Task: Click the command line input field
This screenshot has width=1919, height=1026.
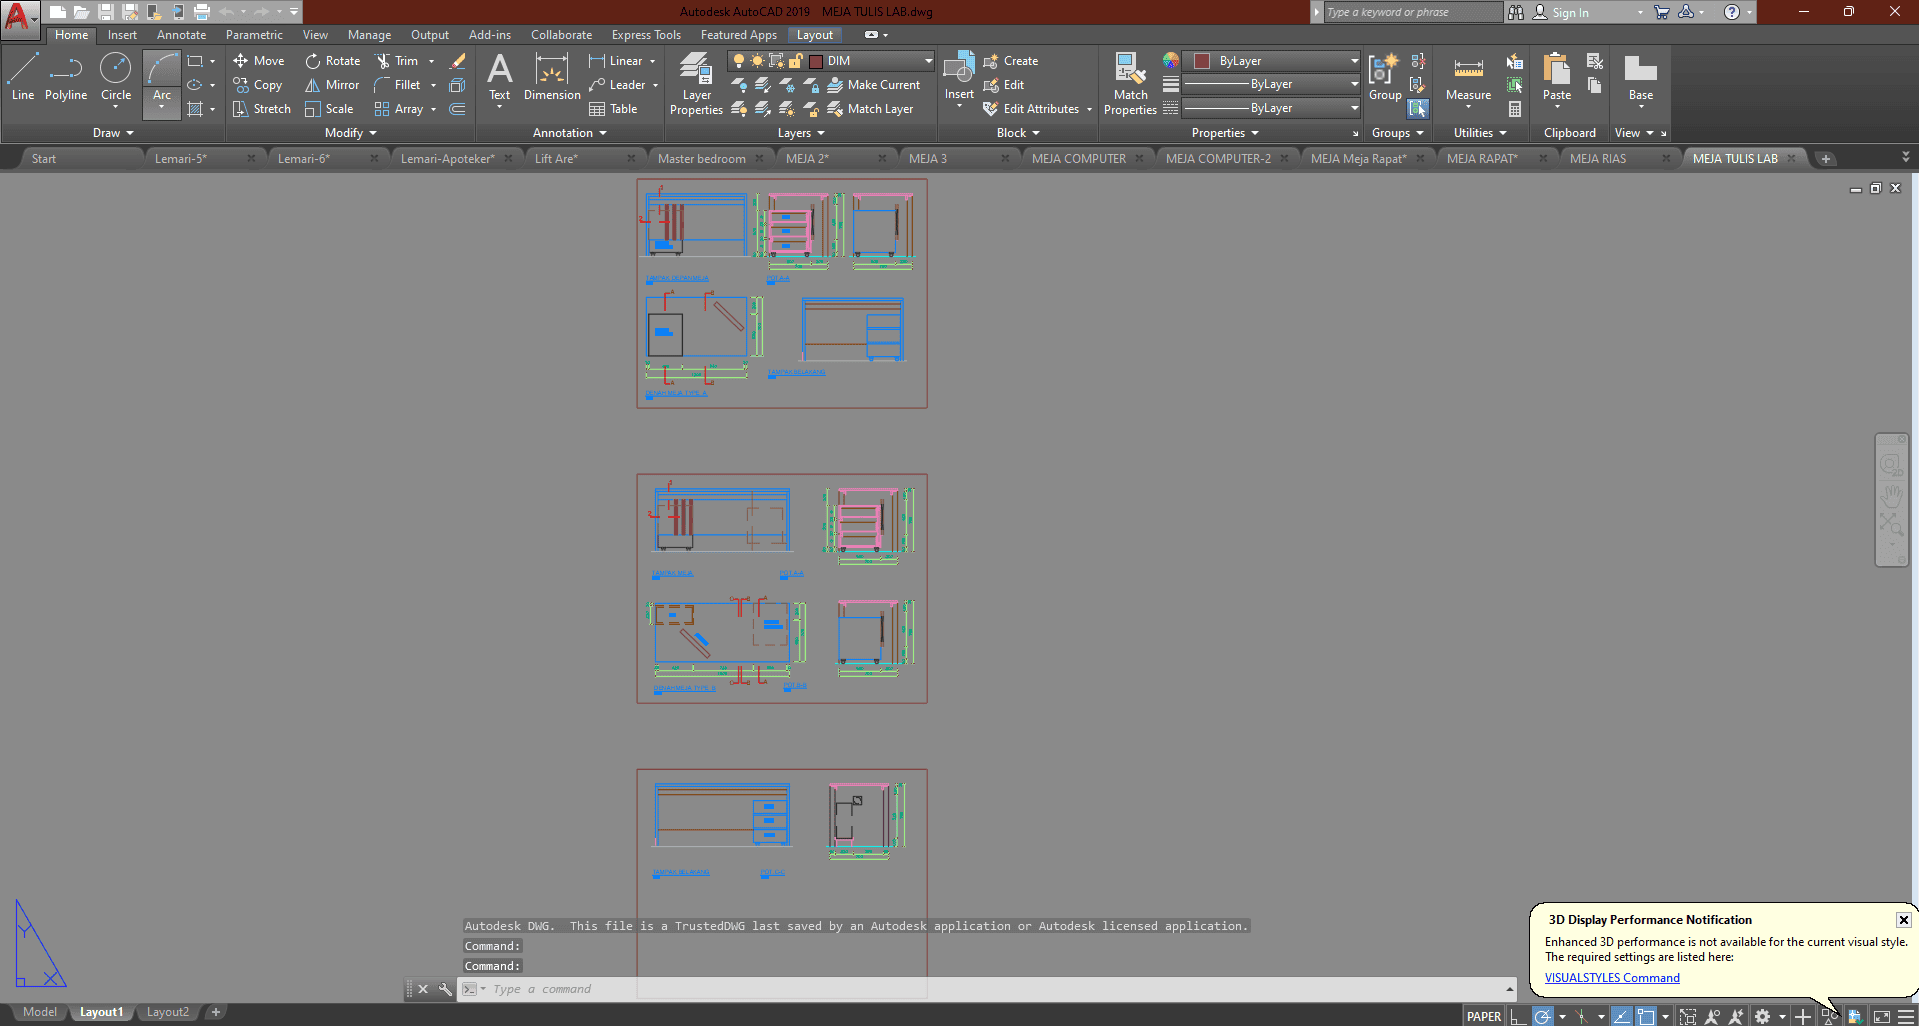Action: coord(990,989)
